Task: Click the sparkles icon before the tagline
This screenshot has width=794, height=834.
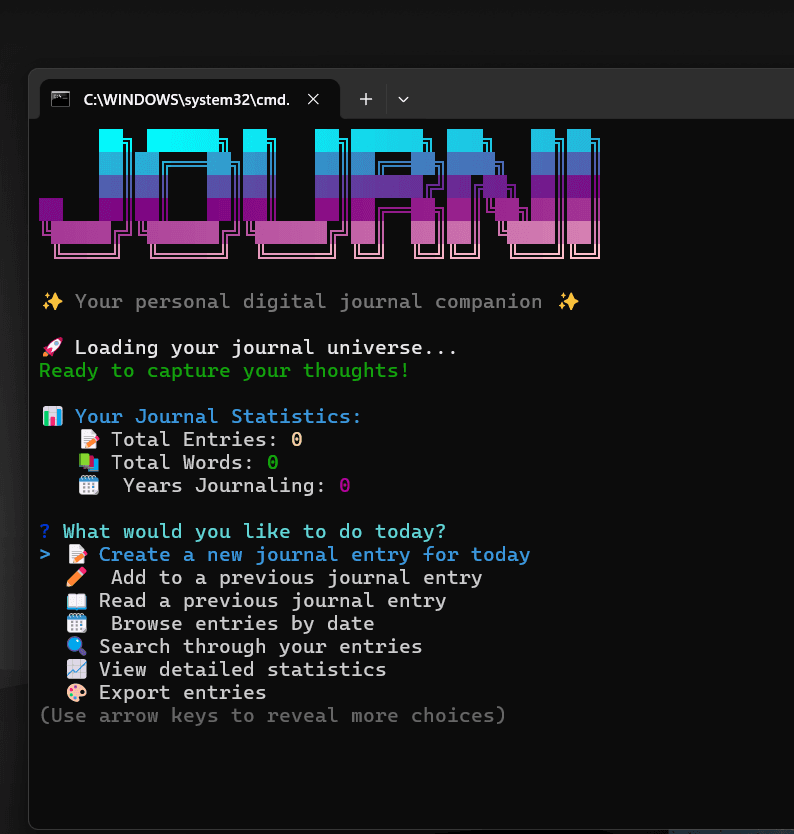Action: 53,302
